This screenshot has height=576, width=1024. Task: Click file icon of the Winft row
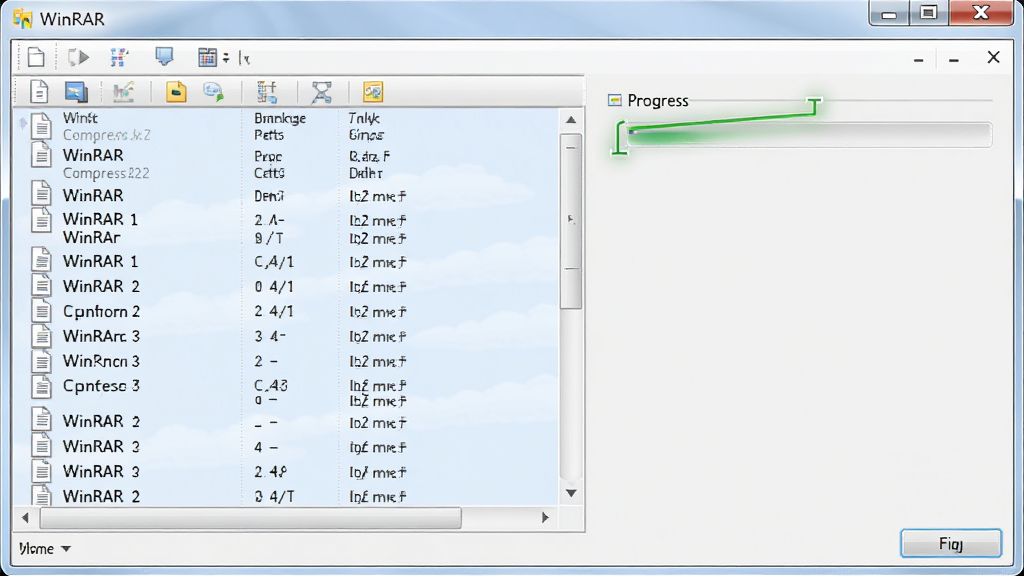click(41, 126)
